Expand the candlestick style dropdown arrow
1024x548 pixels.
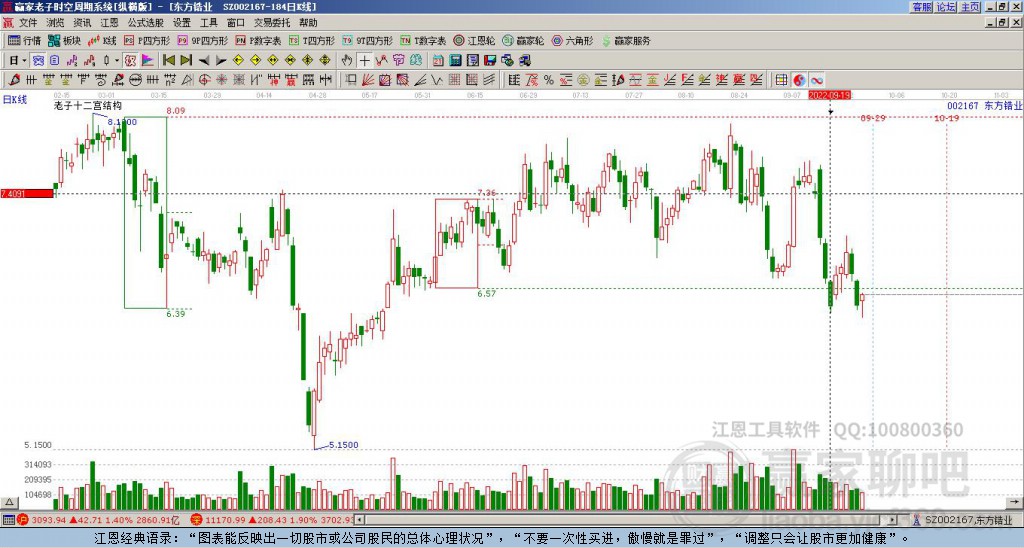[x=117, y=61]
